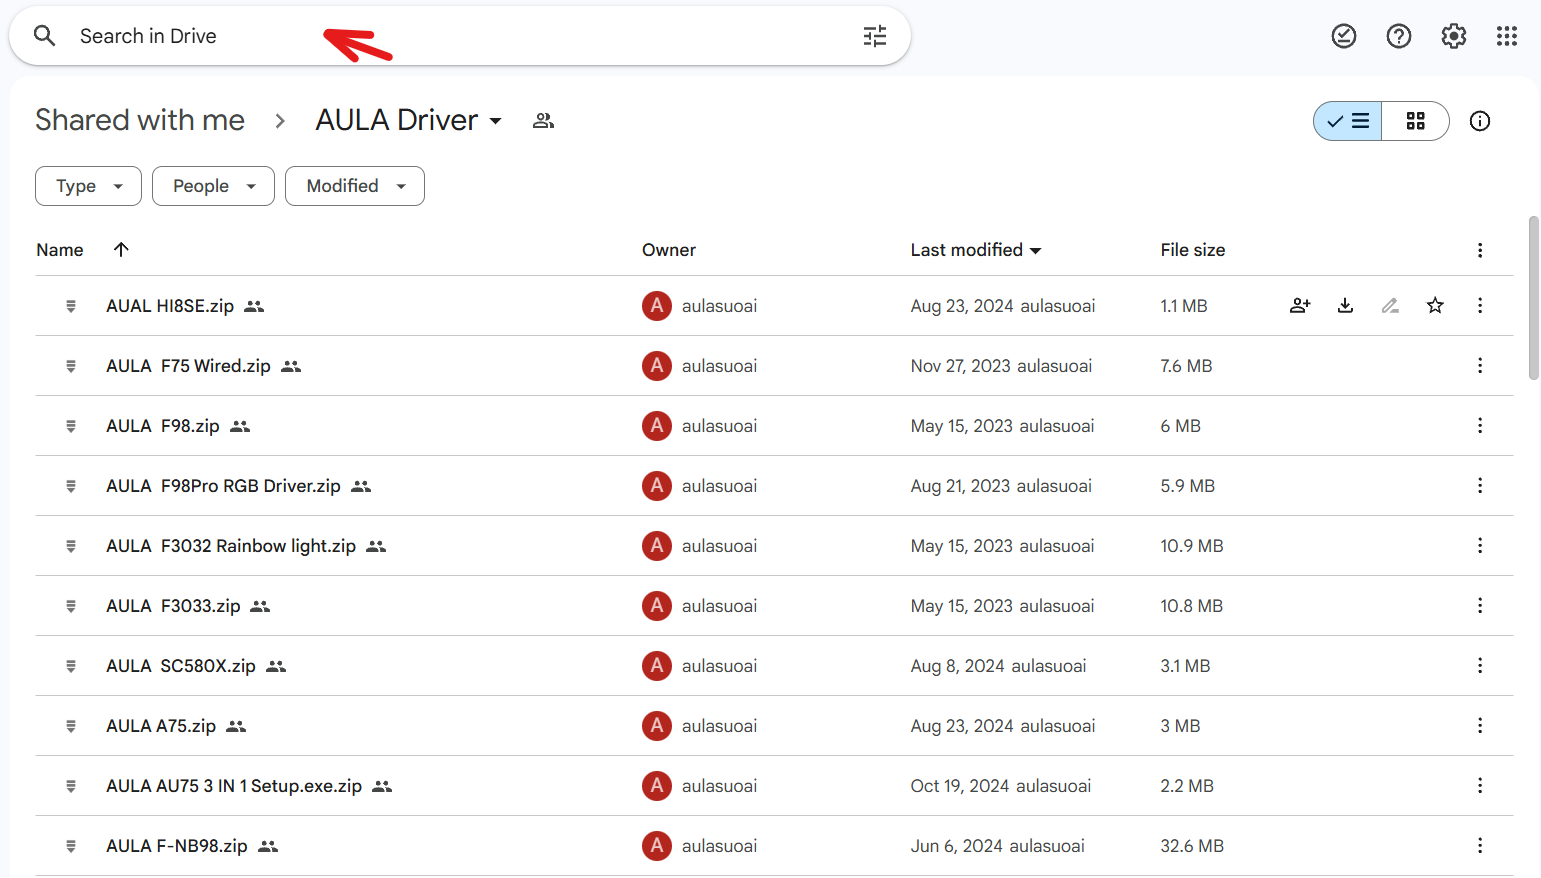Select the AULA A75.zip file name
1541x878 pixels.
161,726
